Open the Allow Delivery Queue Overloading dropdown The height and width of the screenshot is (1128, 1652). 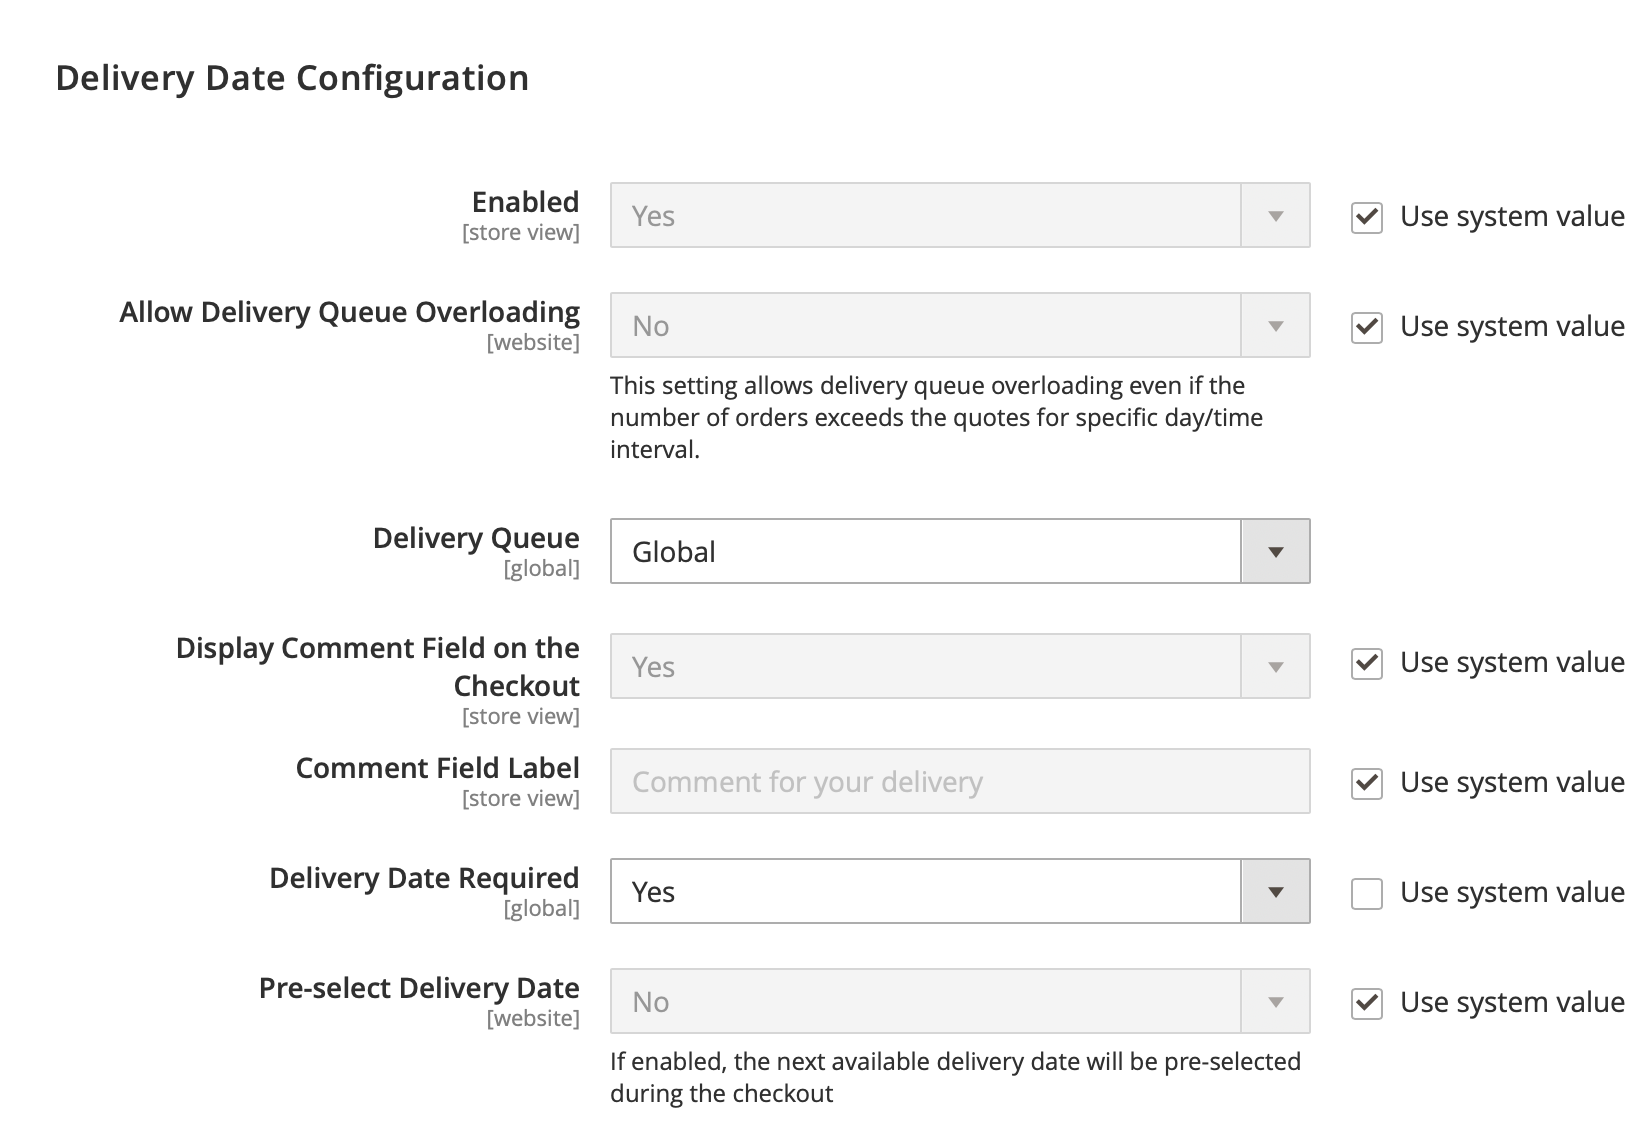pos(960,325)
